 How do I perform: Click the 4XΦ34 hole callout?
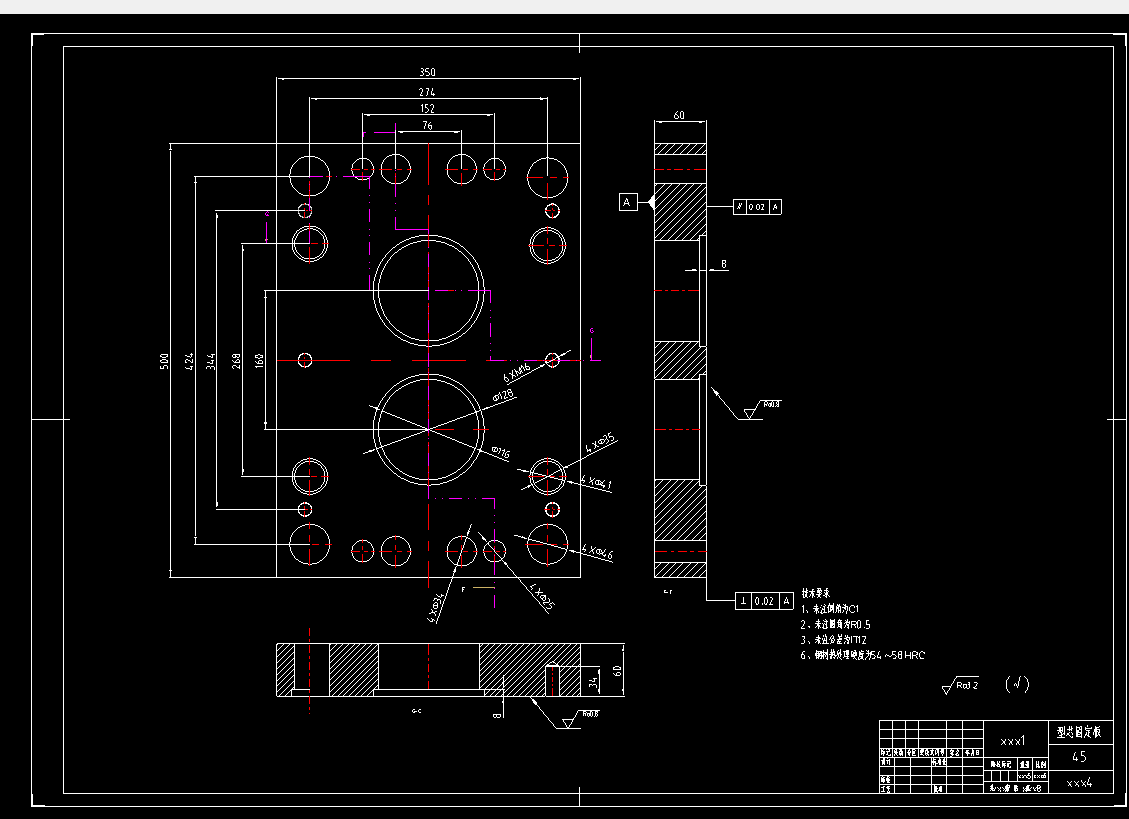point(437,607)
